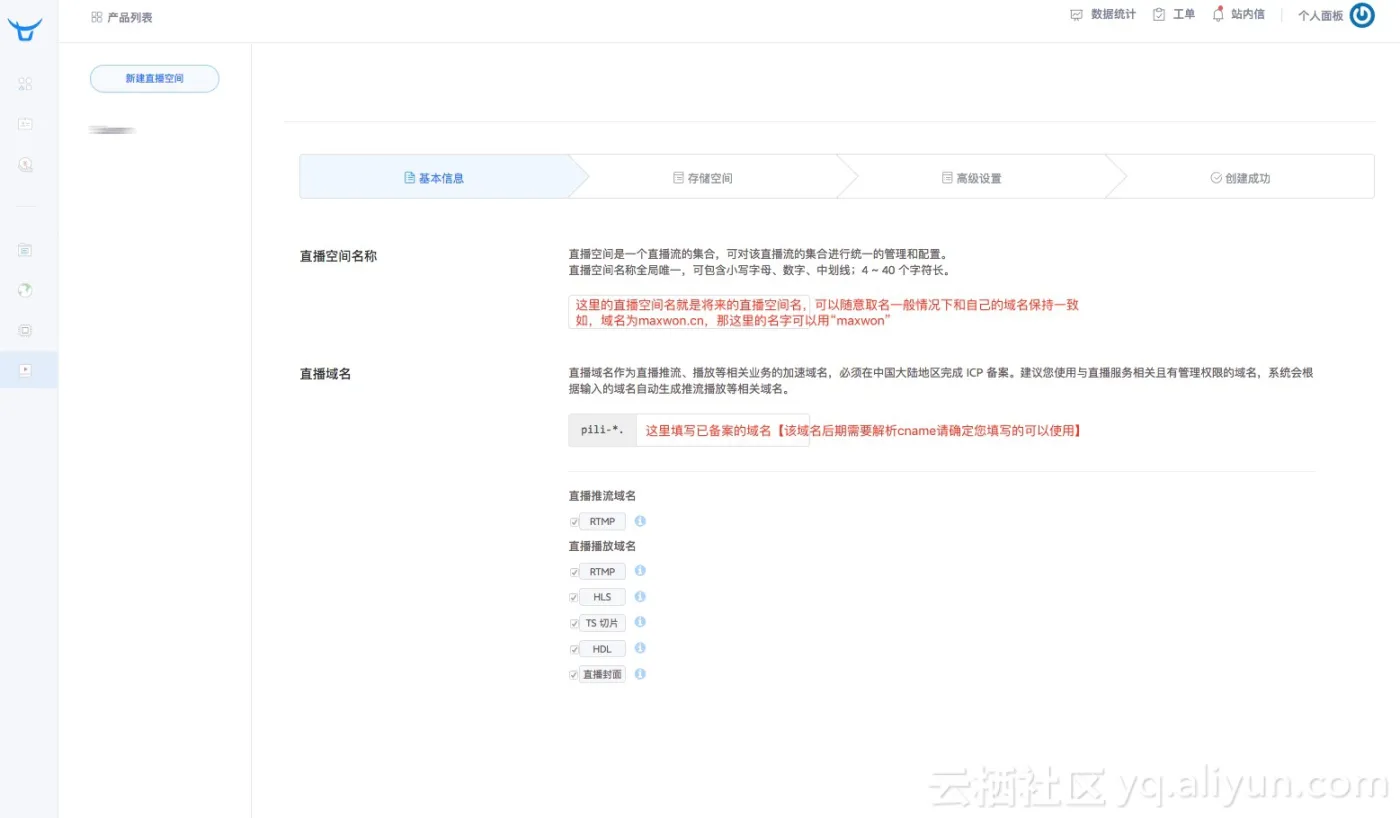Focus the 直播空间名称 input field
Screen dimensions: 1400x818
pyautogui.click(x=689, y=312)
